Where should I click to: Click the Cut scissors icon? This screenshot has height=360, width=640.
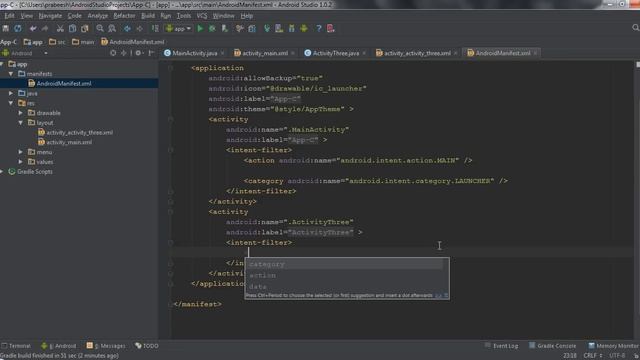coord(60,29)
